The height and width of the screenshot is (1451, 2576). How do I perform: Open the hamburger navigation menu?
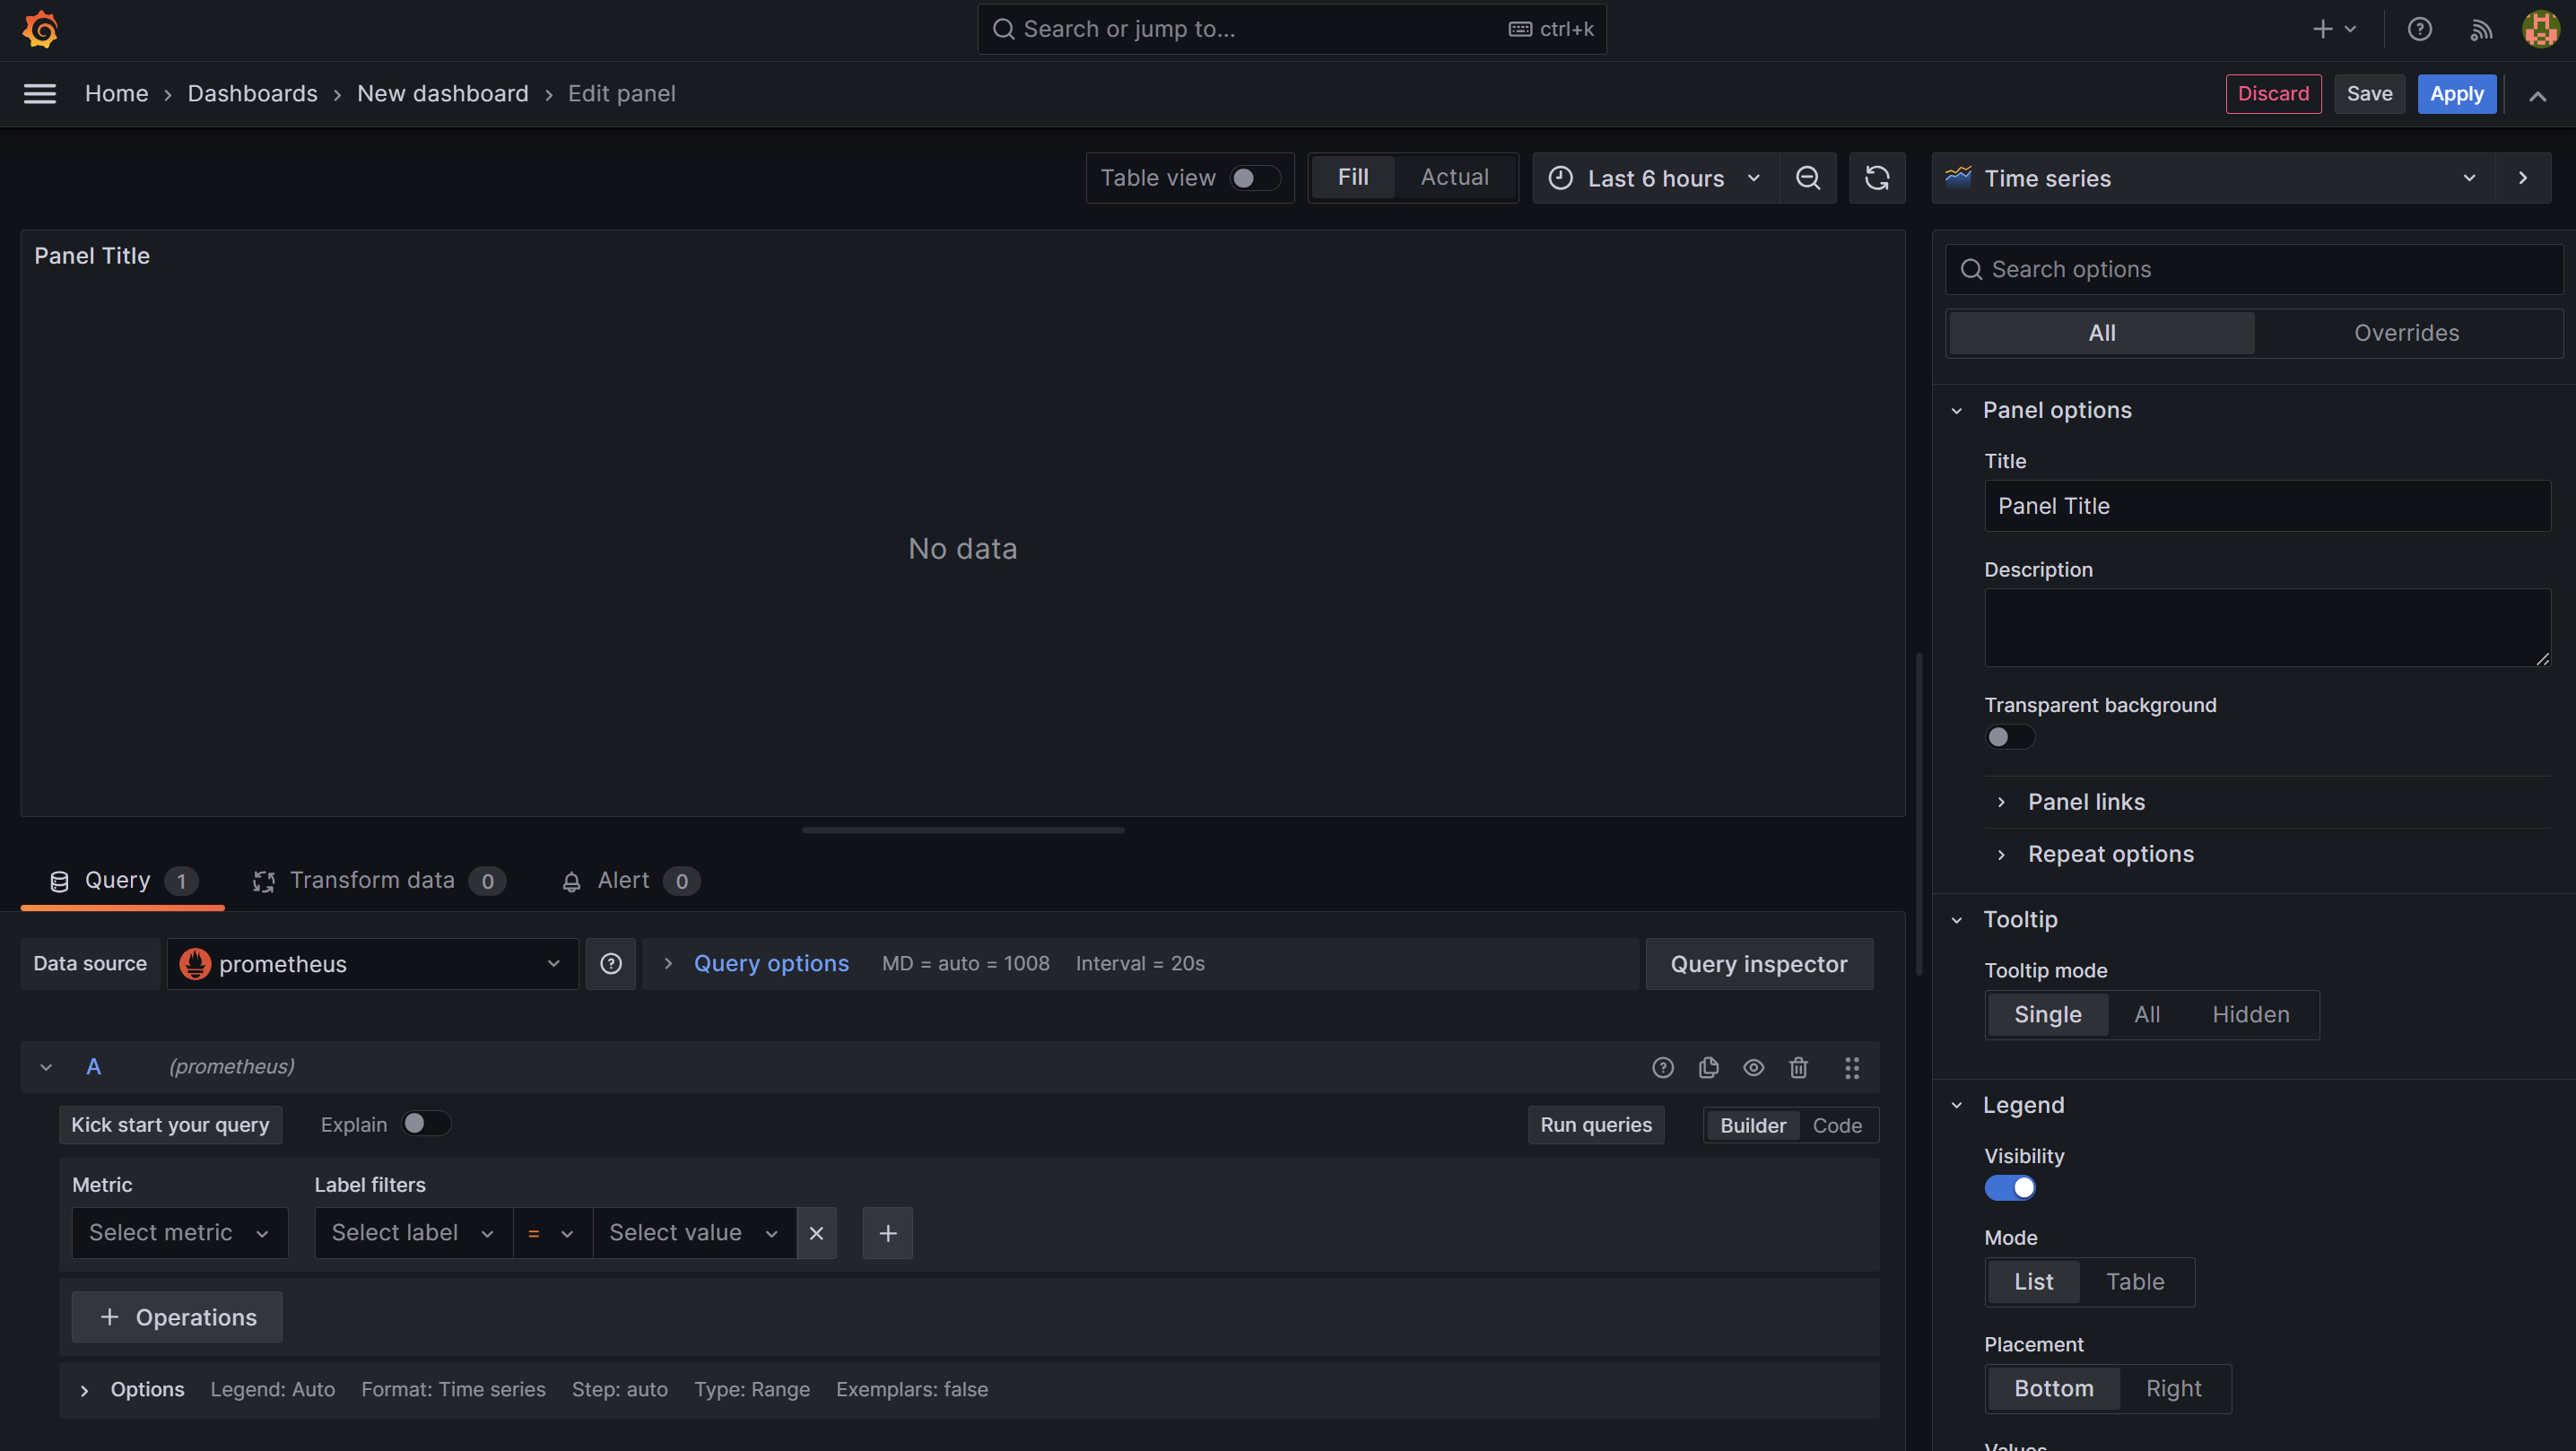(40, 94)
